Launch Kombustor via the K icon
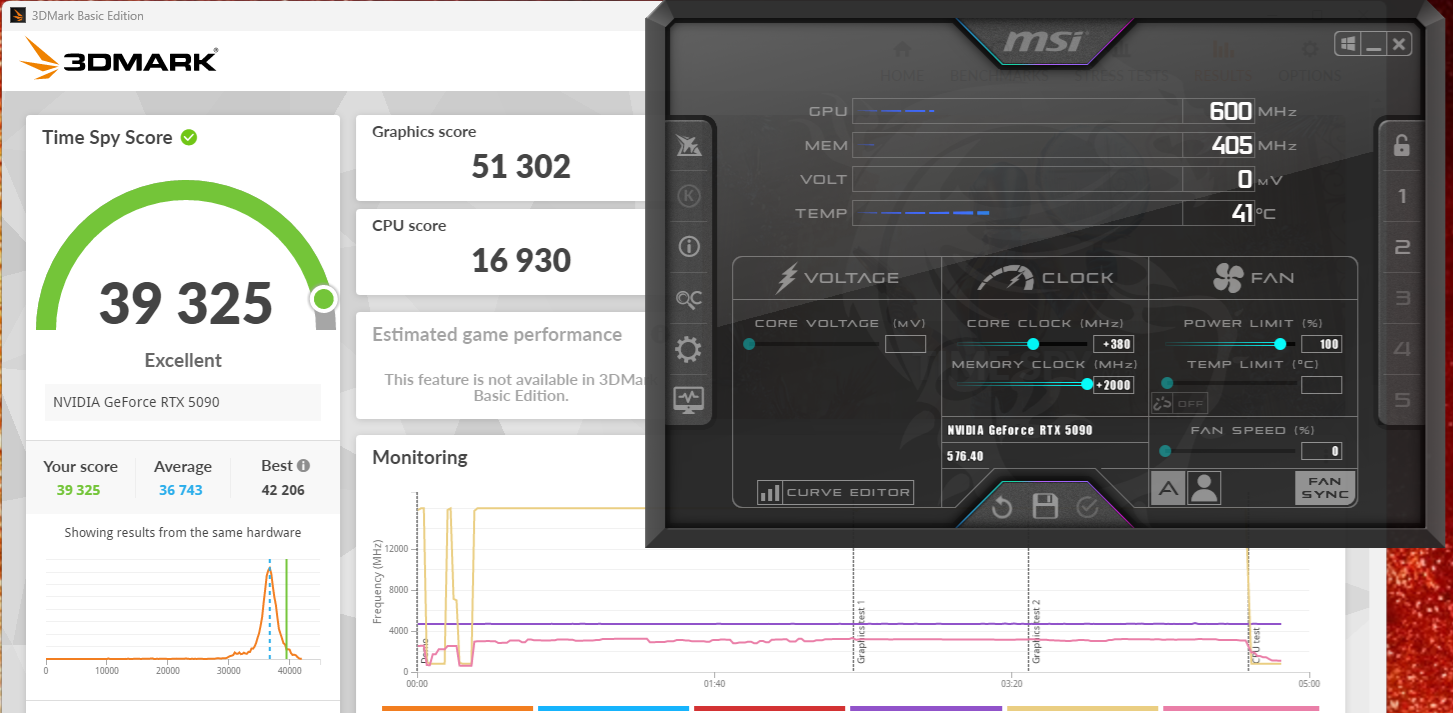 pos(689,196)
